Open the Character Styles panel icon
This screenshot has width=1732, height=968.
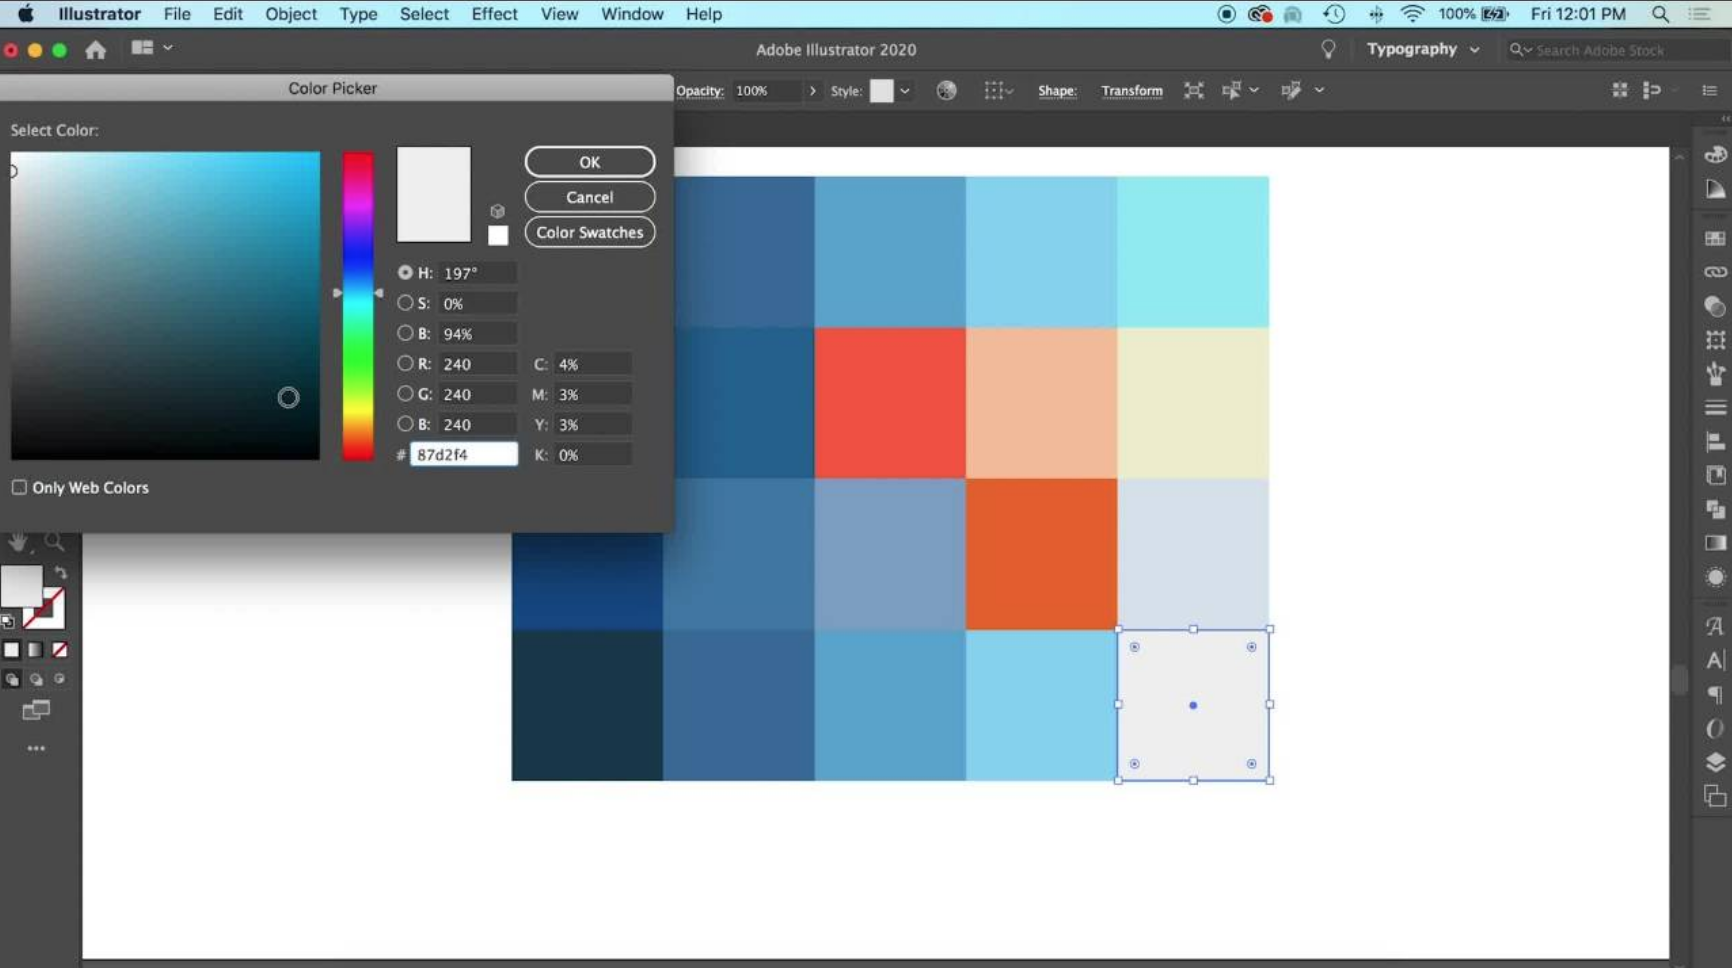tap(1715, 626)
